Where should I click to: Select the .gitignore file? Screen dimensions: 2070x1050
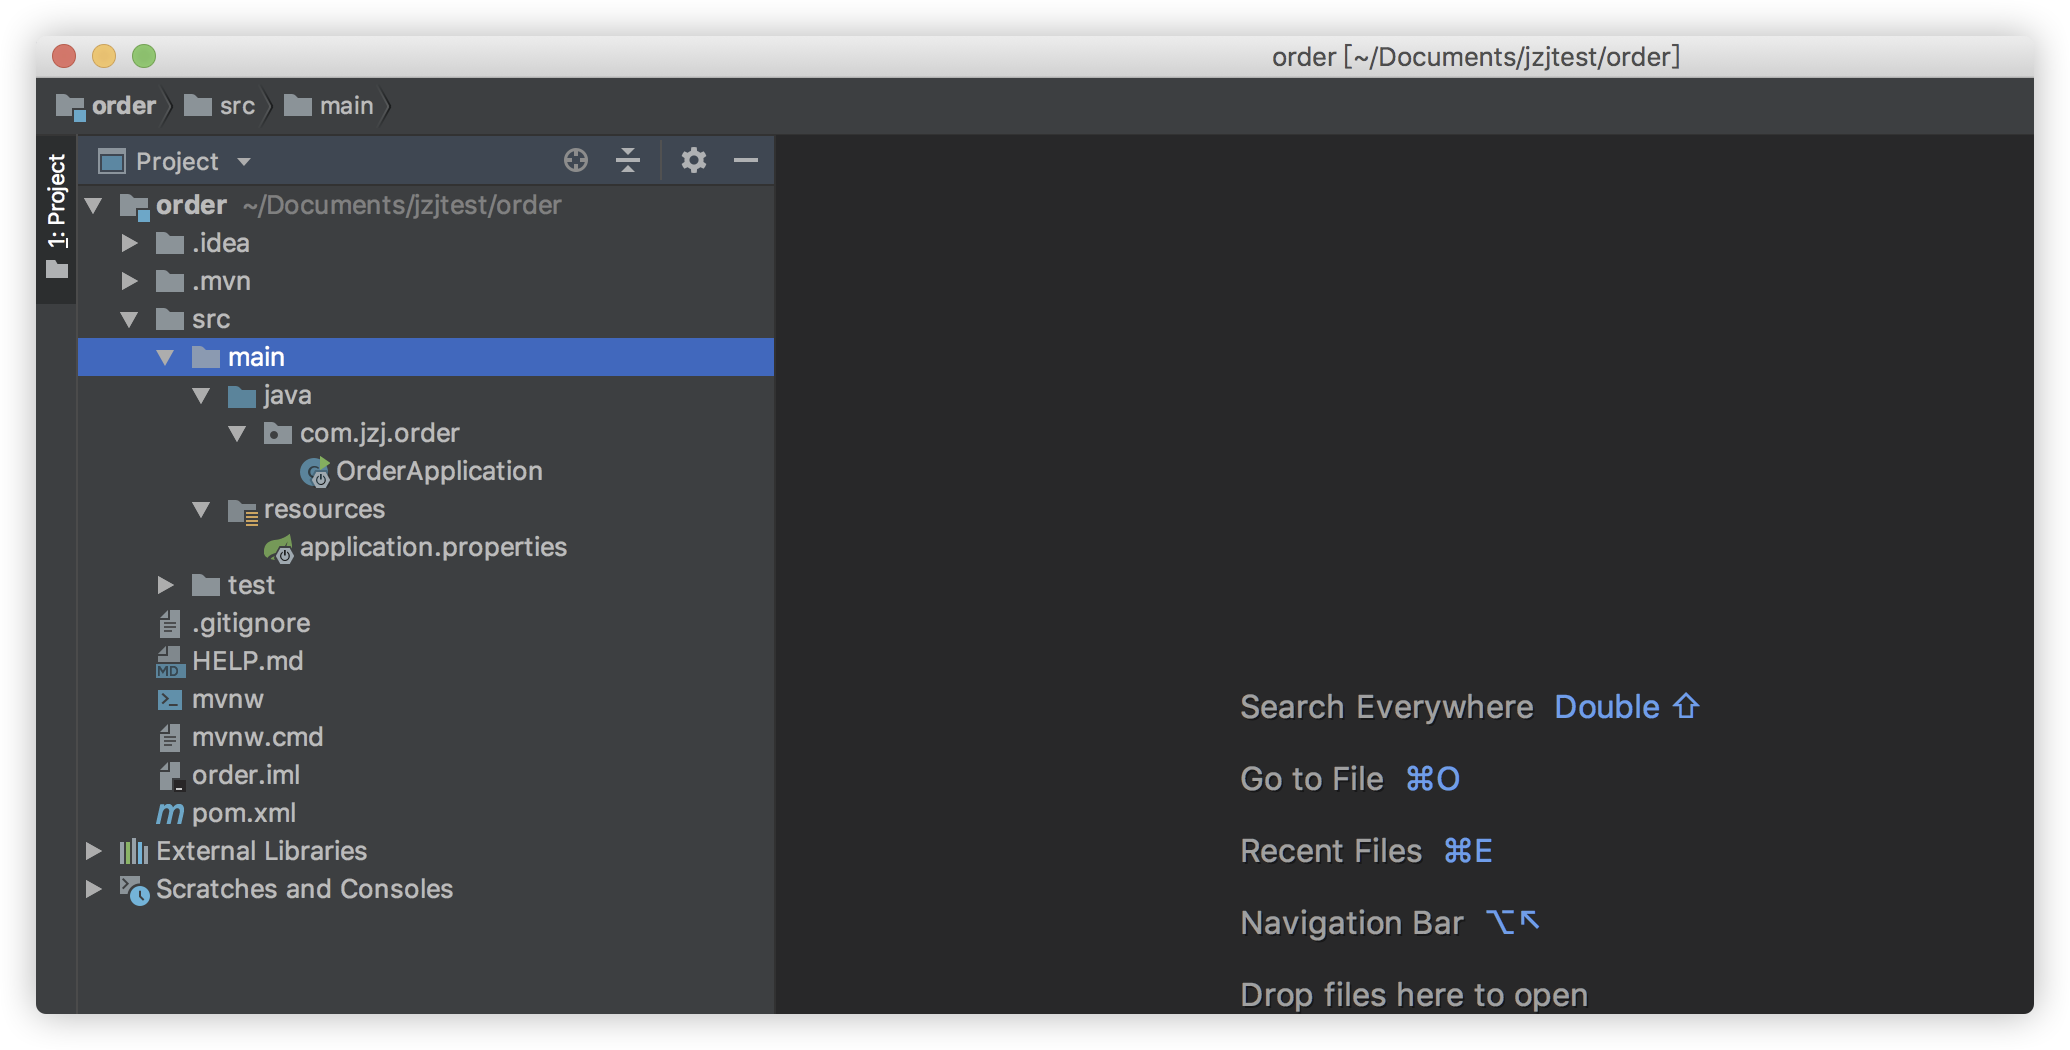[x=251, y=623]
